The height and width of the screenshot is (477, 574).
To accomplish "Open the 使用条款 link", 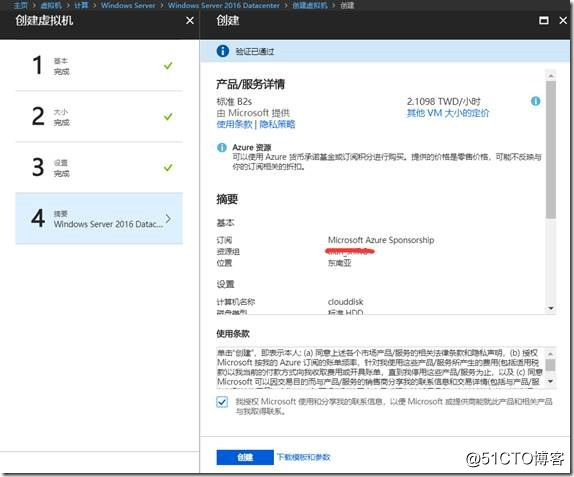I will coord(234,124).
